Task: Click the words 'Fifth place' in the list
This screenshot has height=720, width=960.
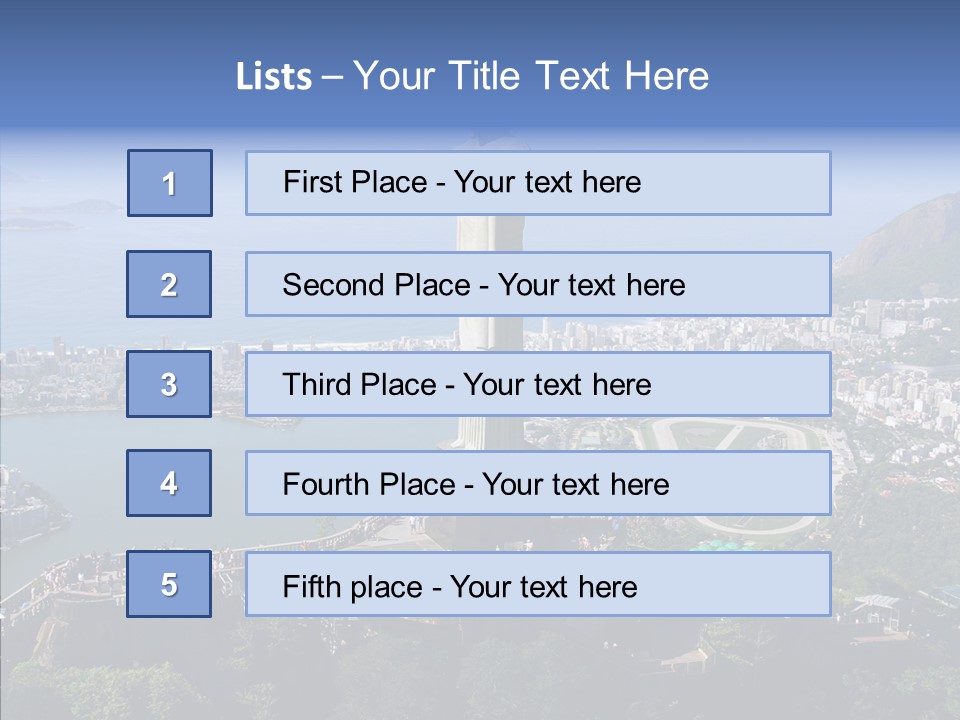Action: click(353, 586)
